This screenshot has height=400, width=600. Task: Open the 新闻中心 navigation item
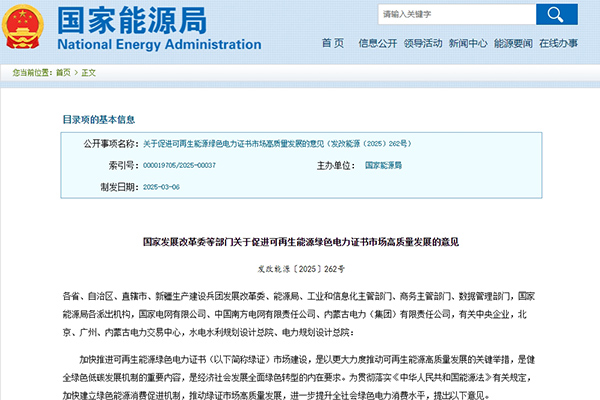coord(468,44)
